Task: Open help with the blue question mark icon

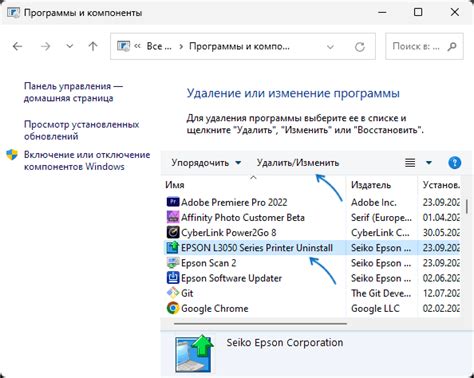Action: tap(455, 163)
